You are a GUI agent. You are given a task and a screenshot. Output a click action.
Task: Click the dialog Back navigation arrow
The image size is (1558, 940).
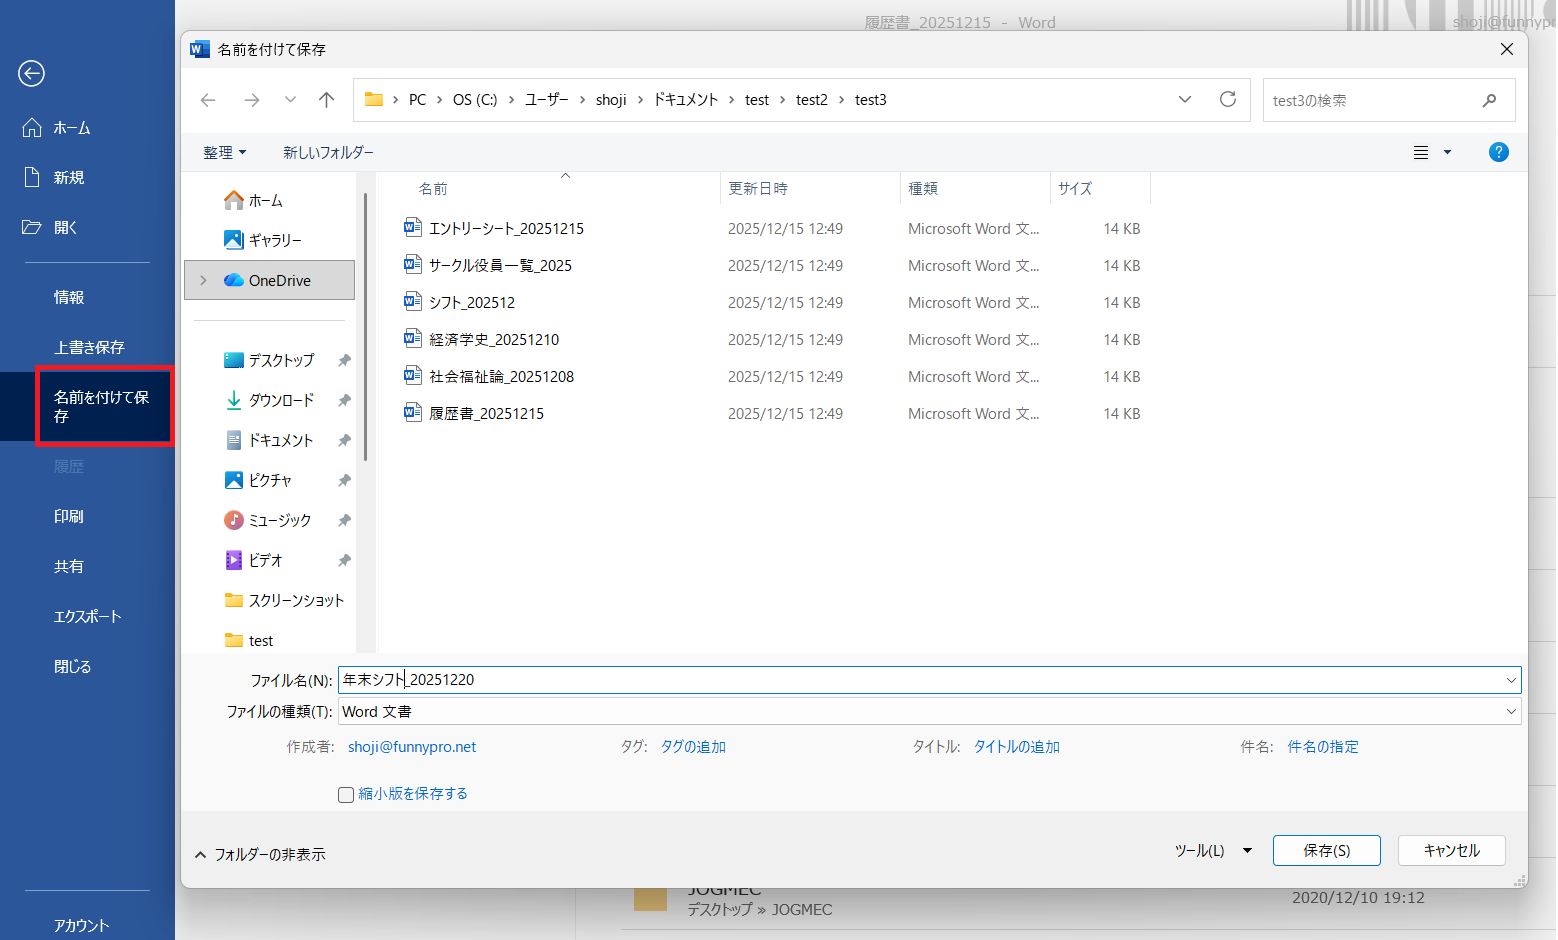[208, 100]
